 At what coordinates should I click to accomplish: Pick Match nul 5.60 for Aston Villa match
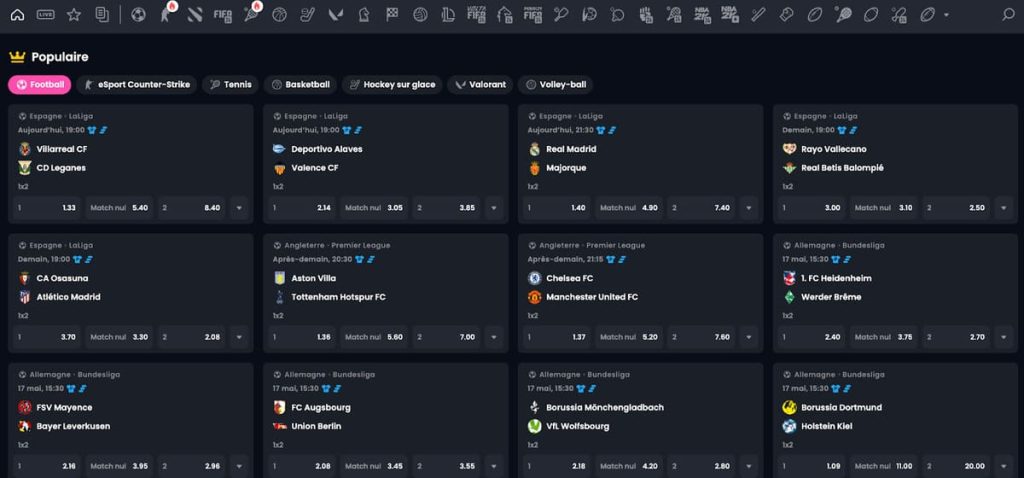374,337
